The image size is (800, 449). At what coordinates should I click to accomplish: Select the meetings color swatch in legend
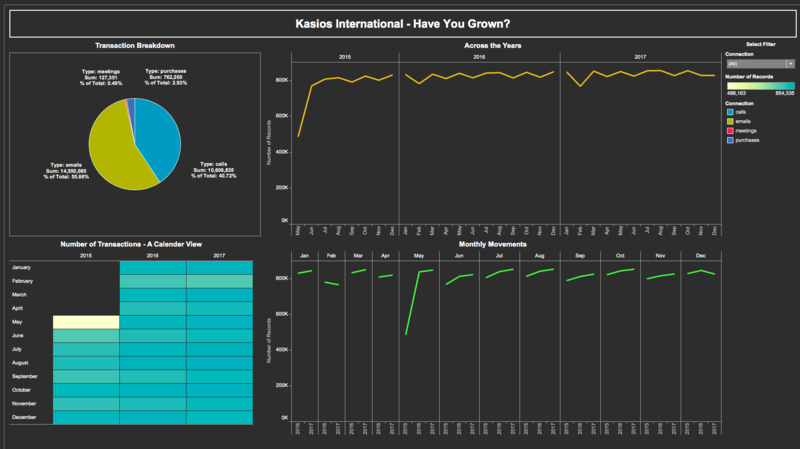point(730,131)
